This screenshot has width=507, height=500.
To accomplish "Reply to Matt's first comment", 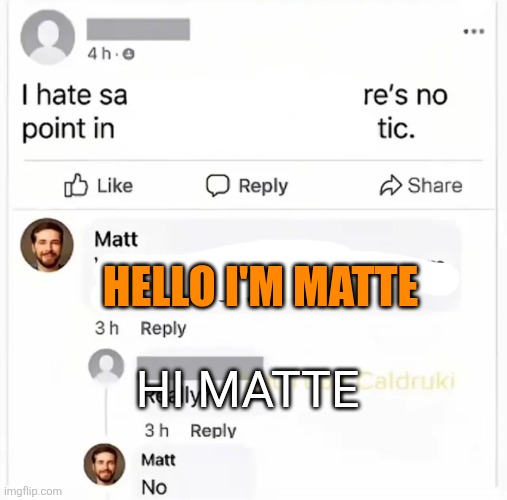I will pos(163,329).
